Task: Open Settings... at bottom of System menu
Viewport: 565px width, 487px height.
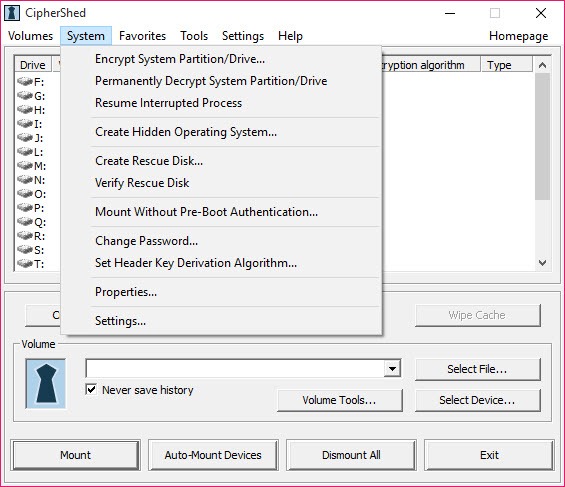Action: point(221,321)
